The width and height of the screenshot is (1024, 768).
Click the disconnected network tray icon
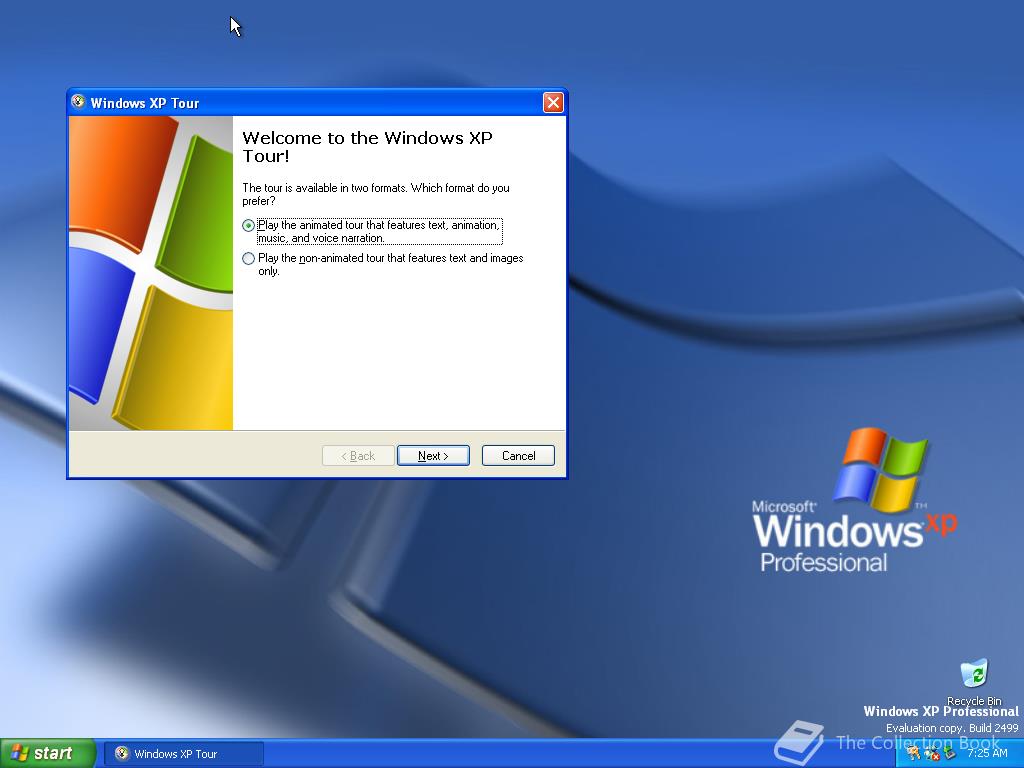(931, 754)
